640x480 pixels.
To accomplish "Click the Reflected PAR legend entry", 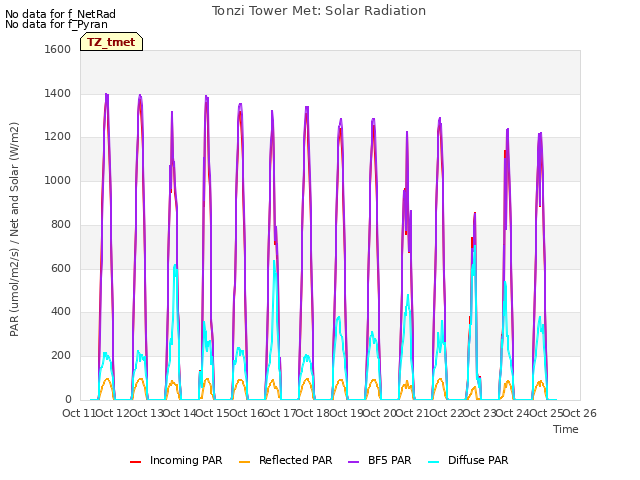I will click(x=285, y=460).
